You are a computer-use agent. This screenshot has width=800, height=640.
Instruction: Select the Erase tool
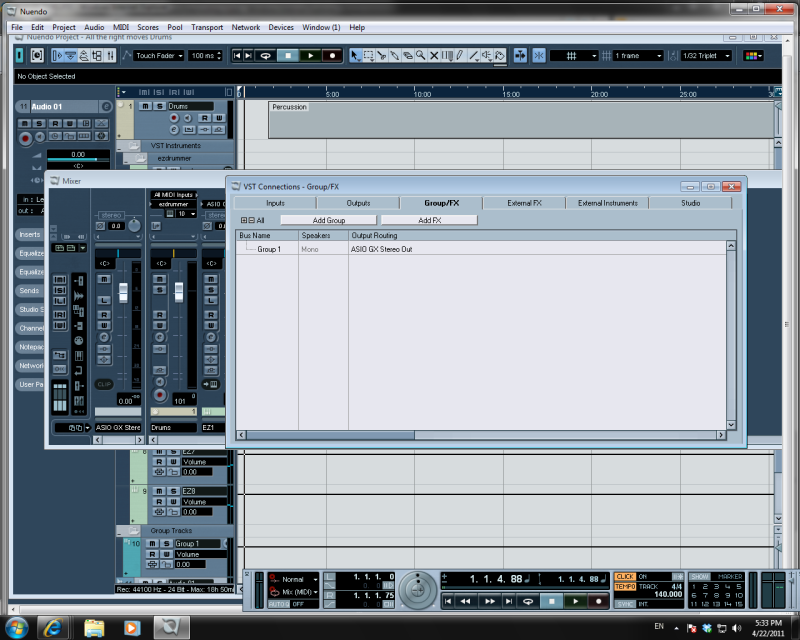(408, 55)
